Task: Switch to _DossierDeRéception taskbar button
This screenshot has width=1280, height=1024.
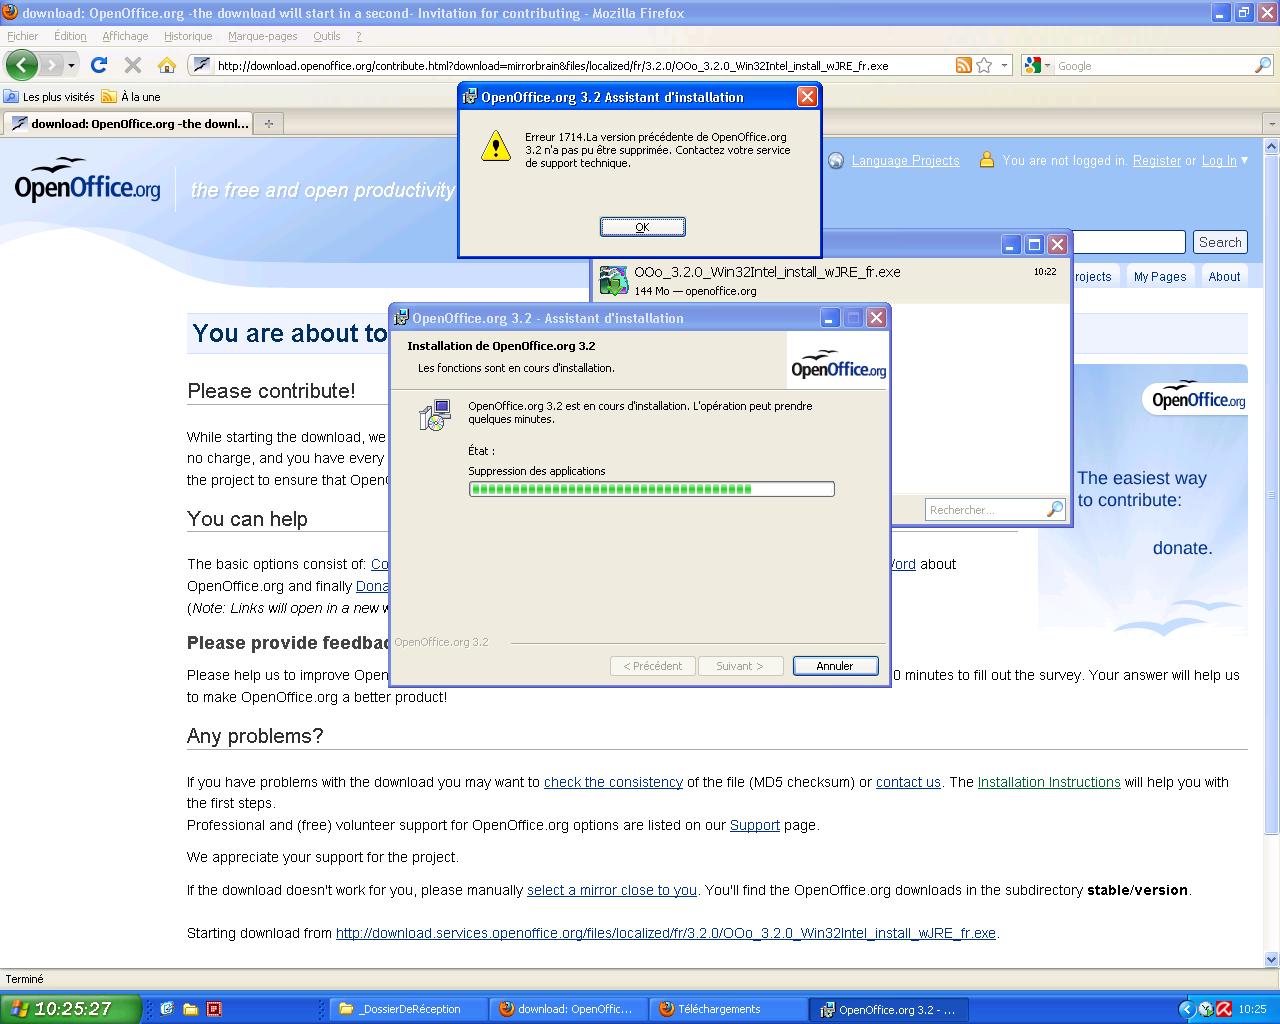Action: (x=409, y=1009)
